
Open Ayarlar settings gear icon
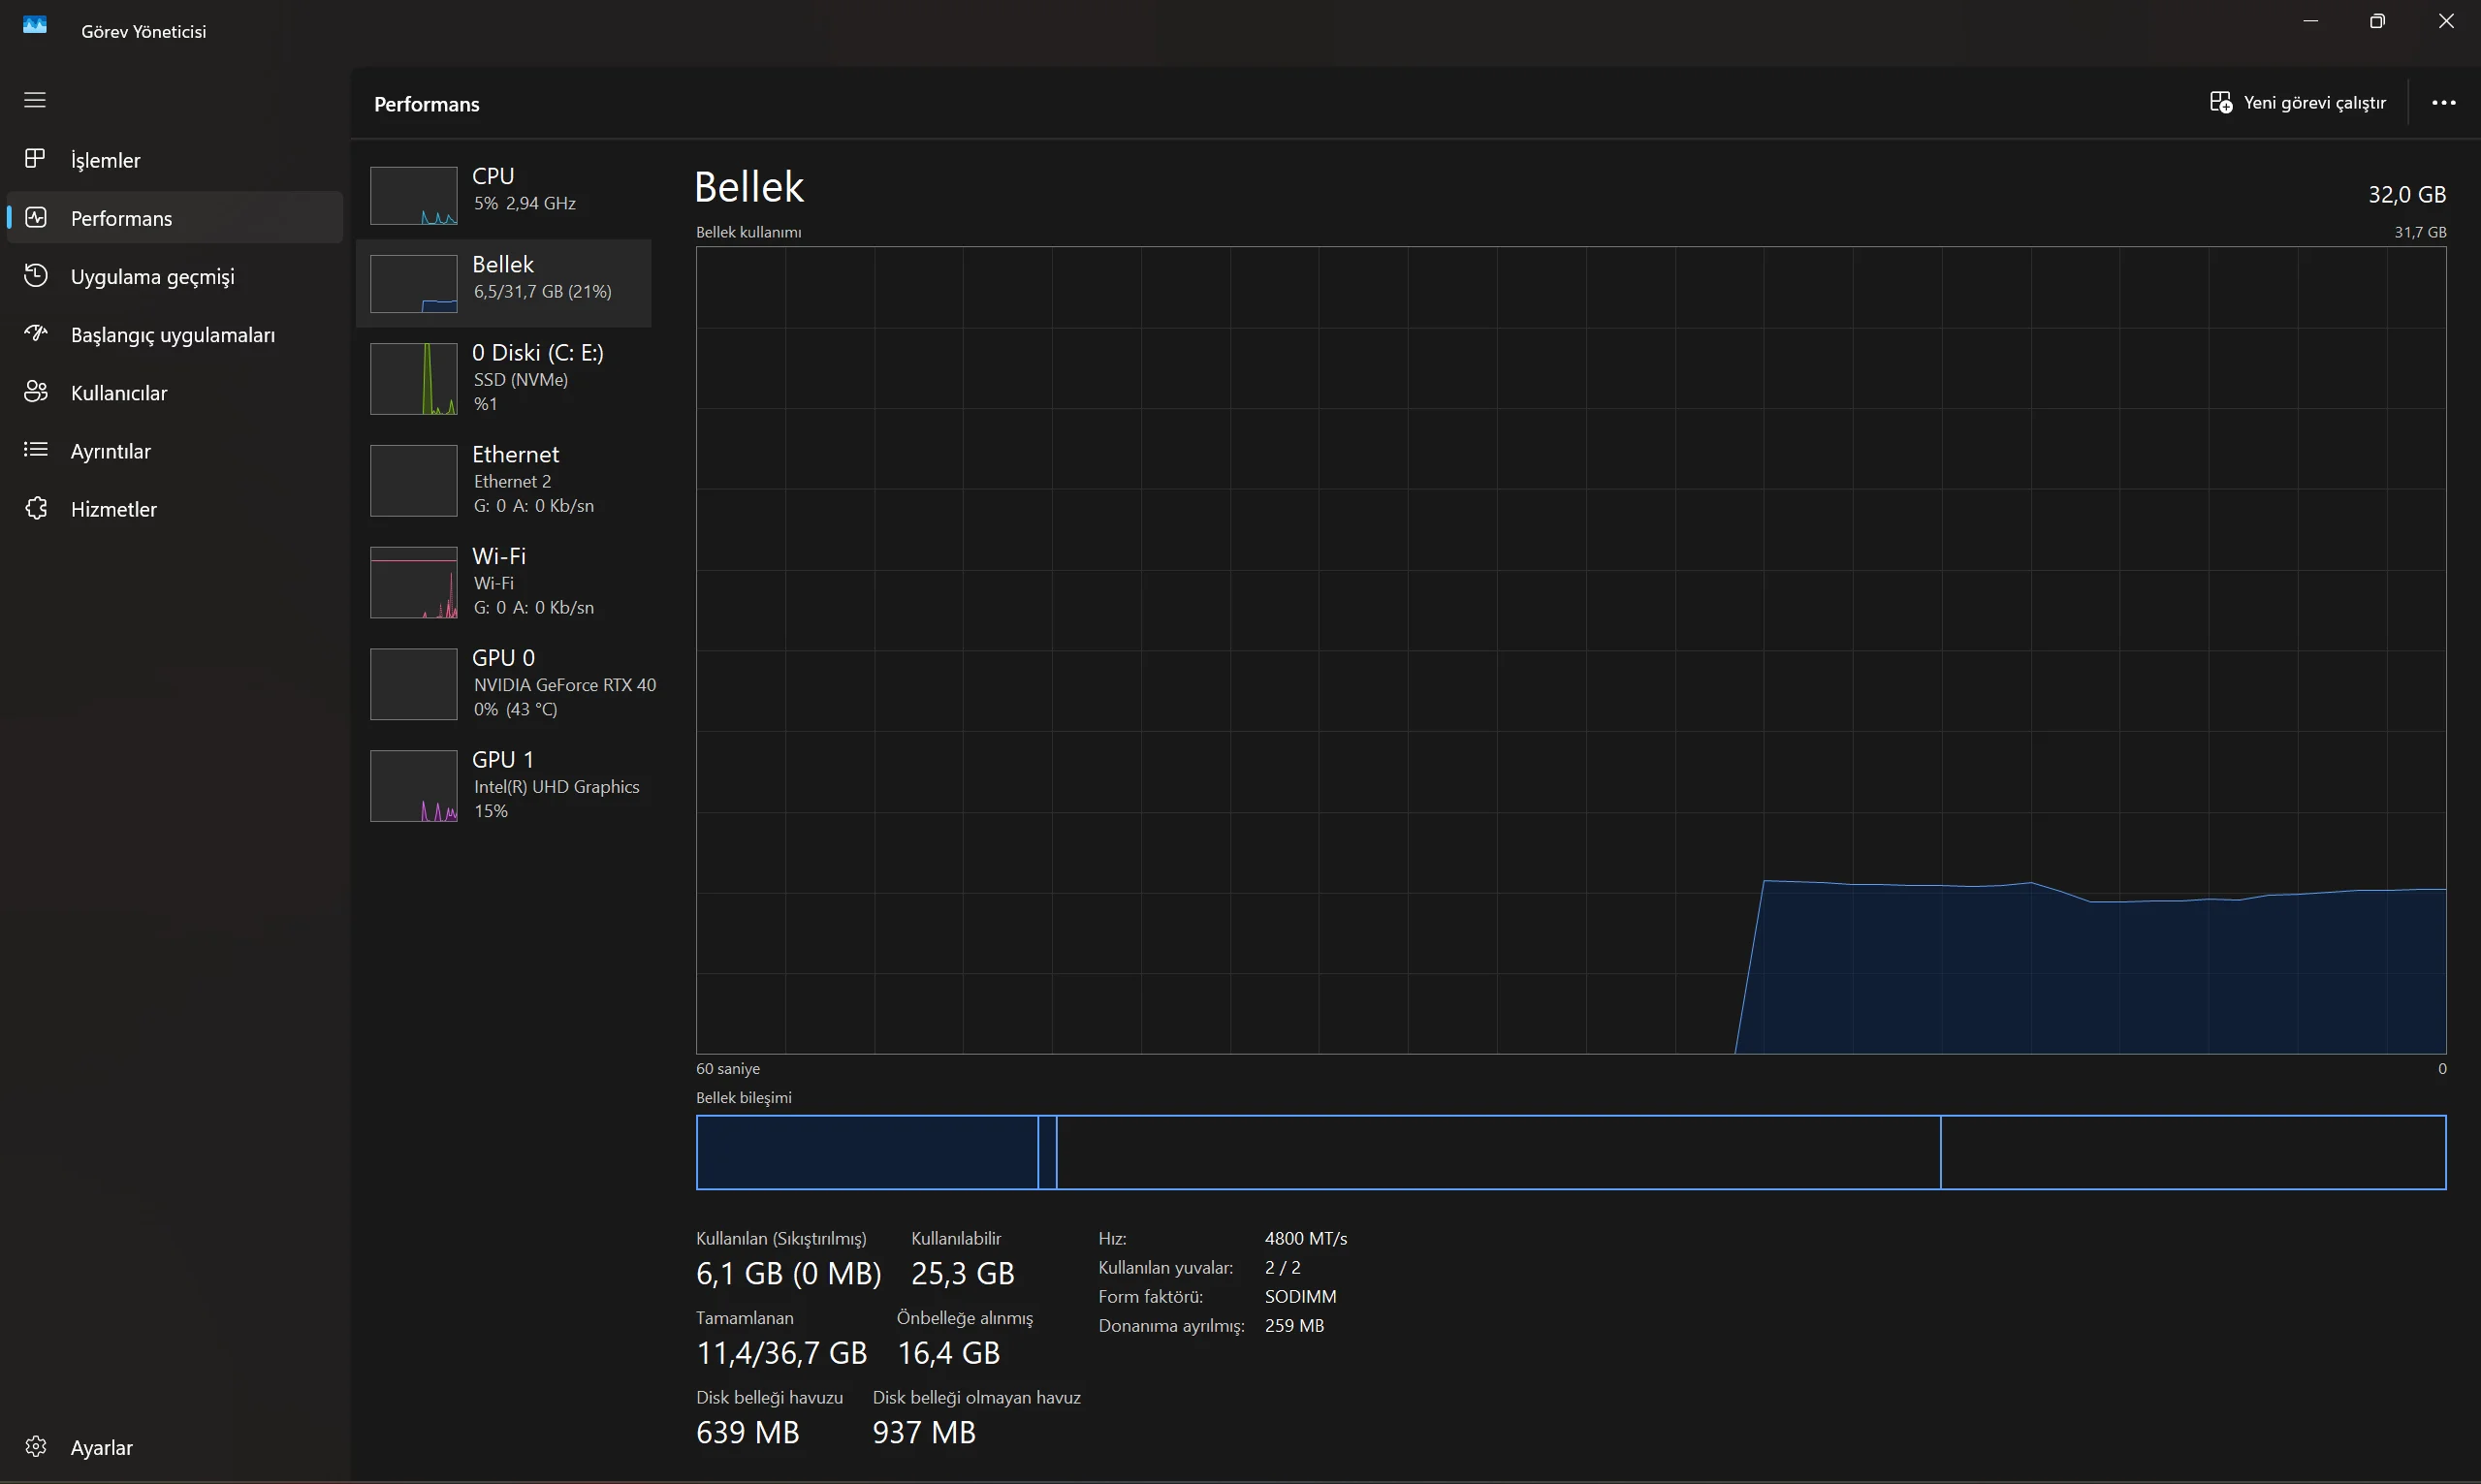[x=35, y=1446]
